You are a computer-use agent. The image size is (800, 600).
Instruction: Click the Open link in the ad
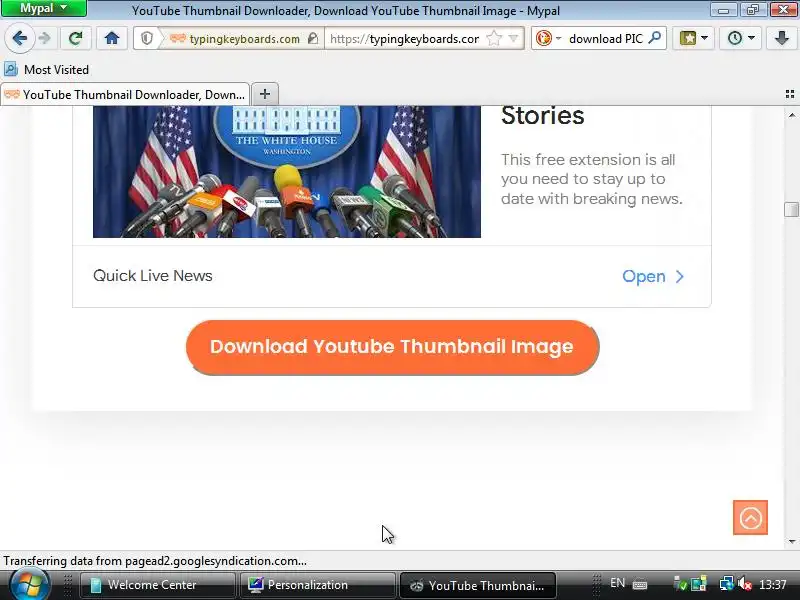coord(644,276)
